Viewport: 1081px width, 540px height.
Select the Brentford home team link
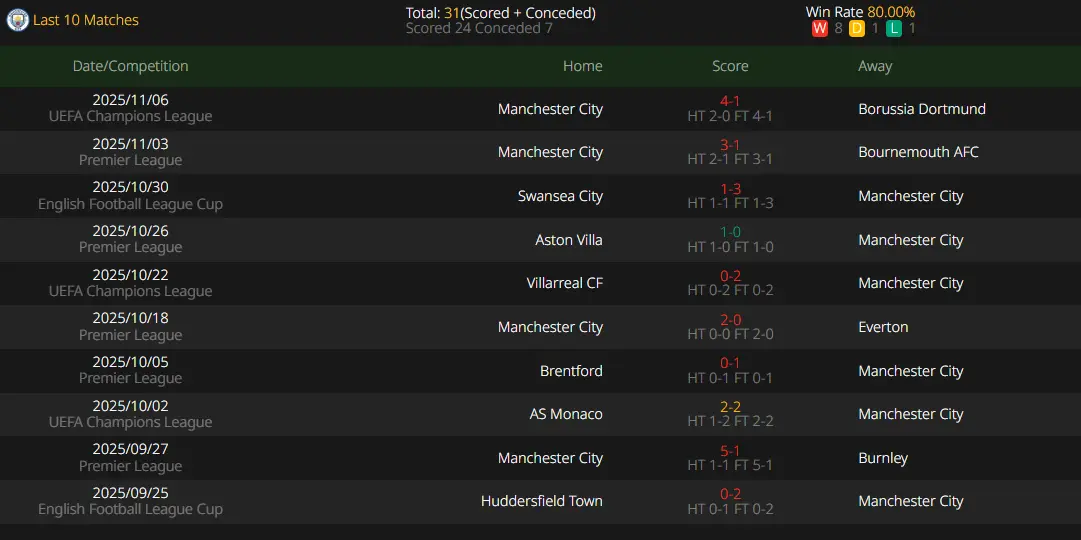click(x=571, y=371)
